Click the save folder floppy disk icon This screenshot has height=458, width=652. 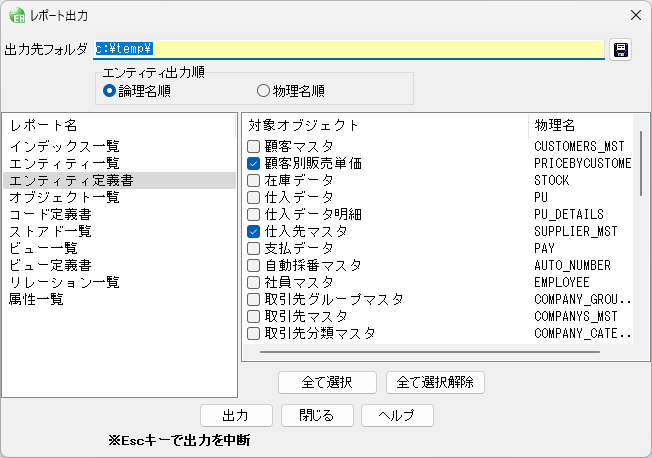point(620,50)
